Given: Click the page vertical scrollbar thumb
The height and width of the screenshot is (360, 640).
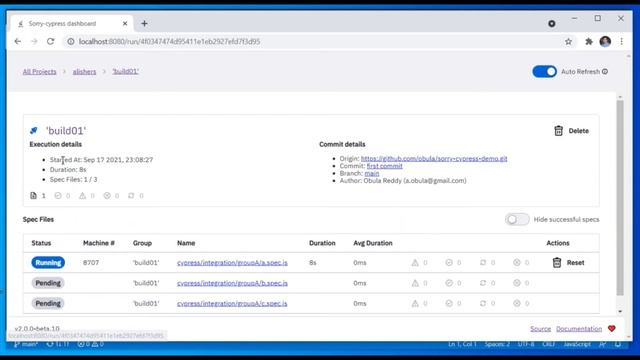Looking at the screenshot, I should pyautogui.click(x=620, y=197).
